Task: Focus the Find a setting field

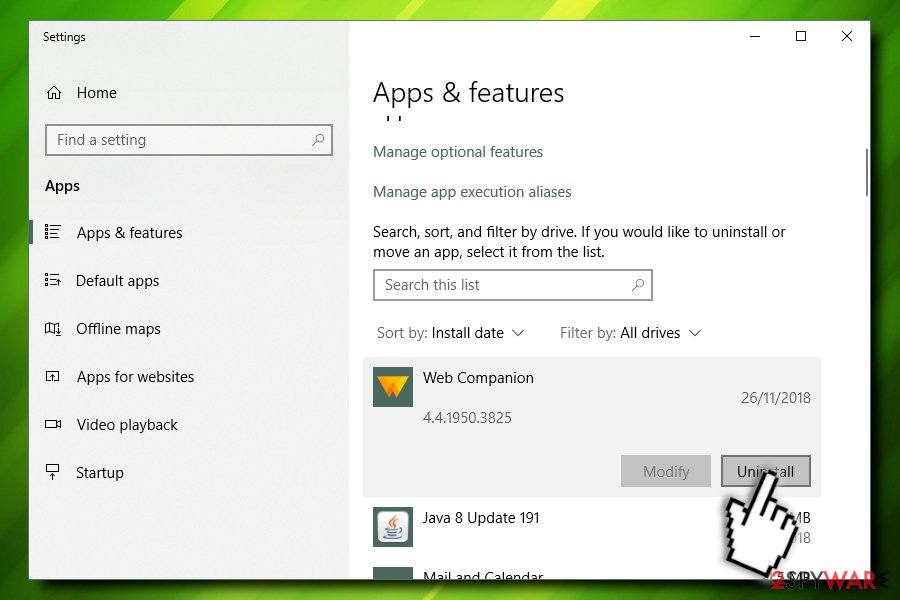Action: coord(189,140)
